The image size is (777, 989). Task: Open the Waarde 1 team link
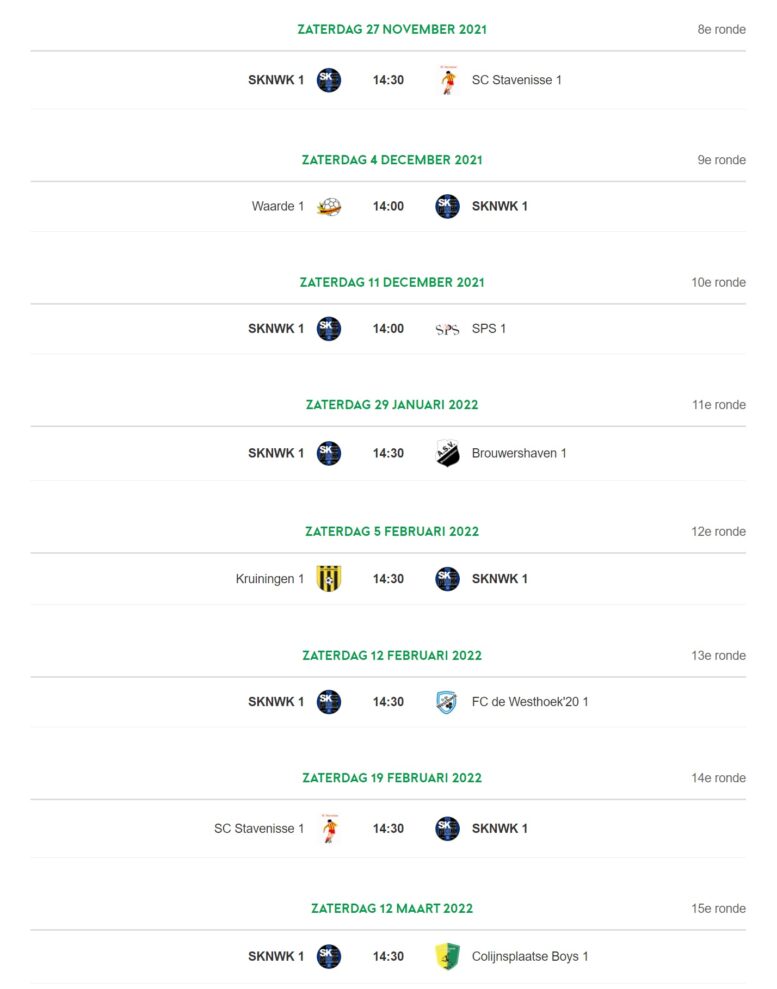(278, 206)
